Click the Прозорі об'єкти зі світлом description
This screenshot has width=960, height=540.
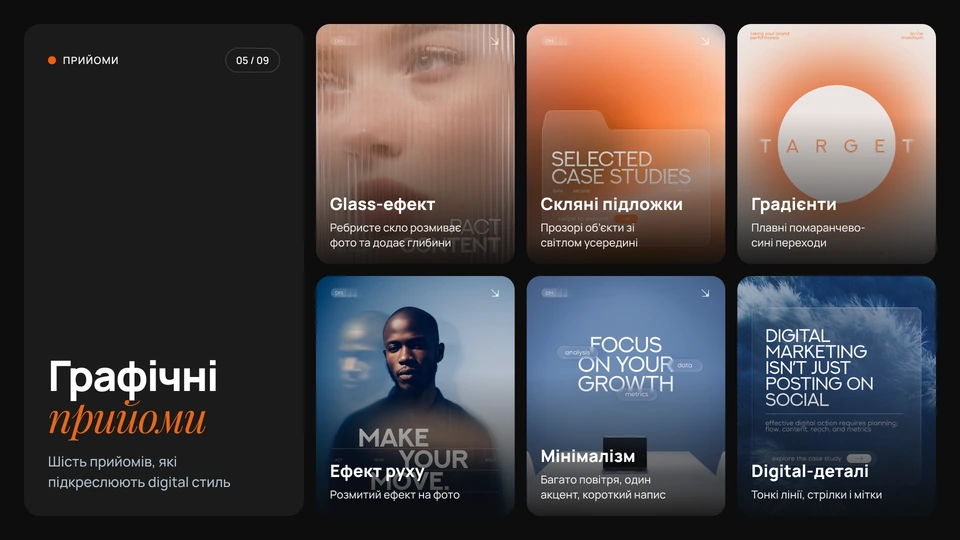(589, 235)
